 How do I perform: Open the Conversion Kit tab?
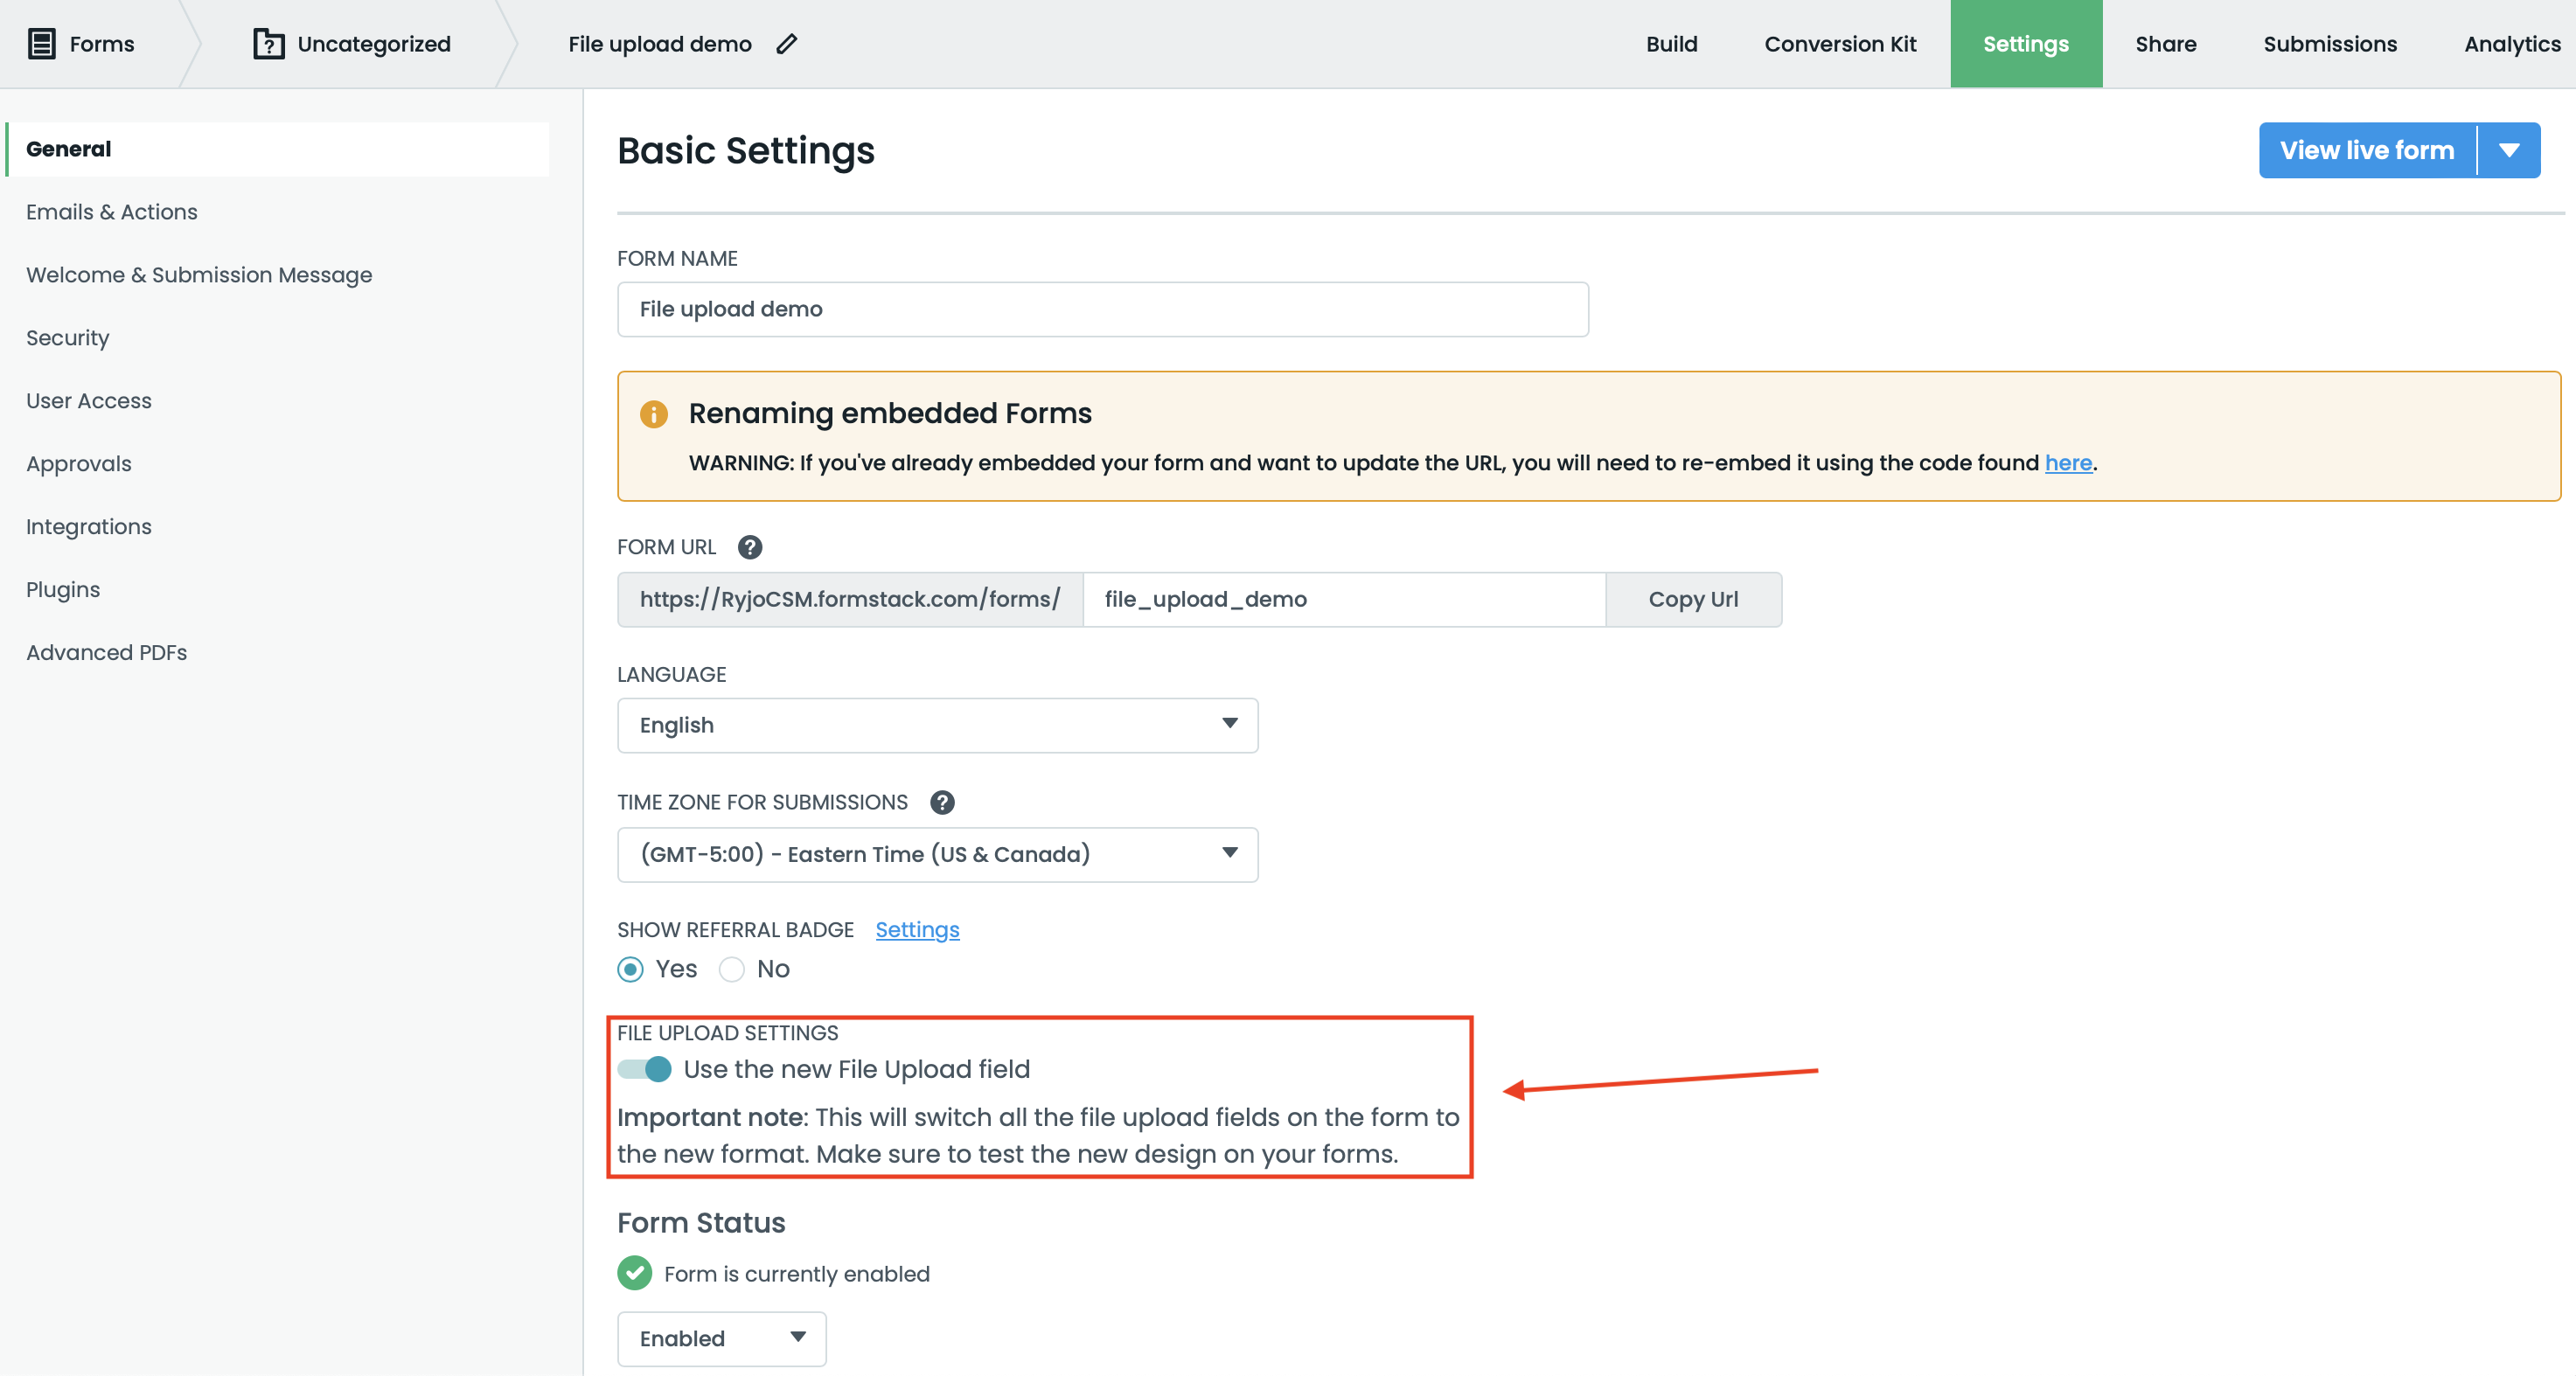tap(1840, 44)
